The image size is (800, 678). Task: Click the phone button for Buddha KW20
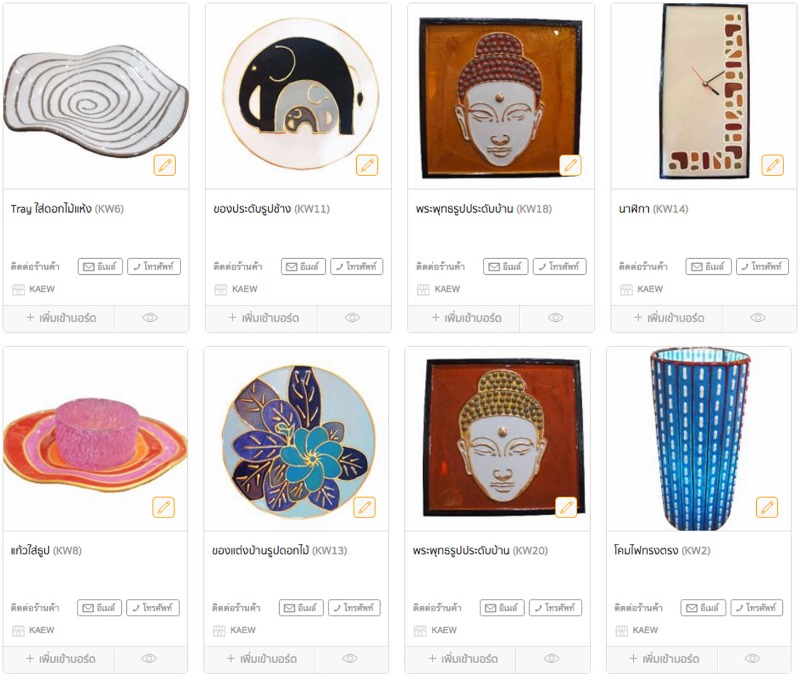tap(556, 608)
